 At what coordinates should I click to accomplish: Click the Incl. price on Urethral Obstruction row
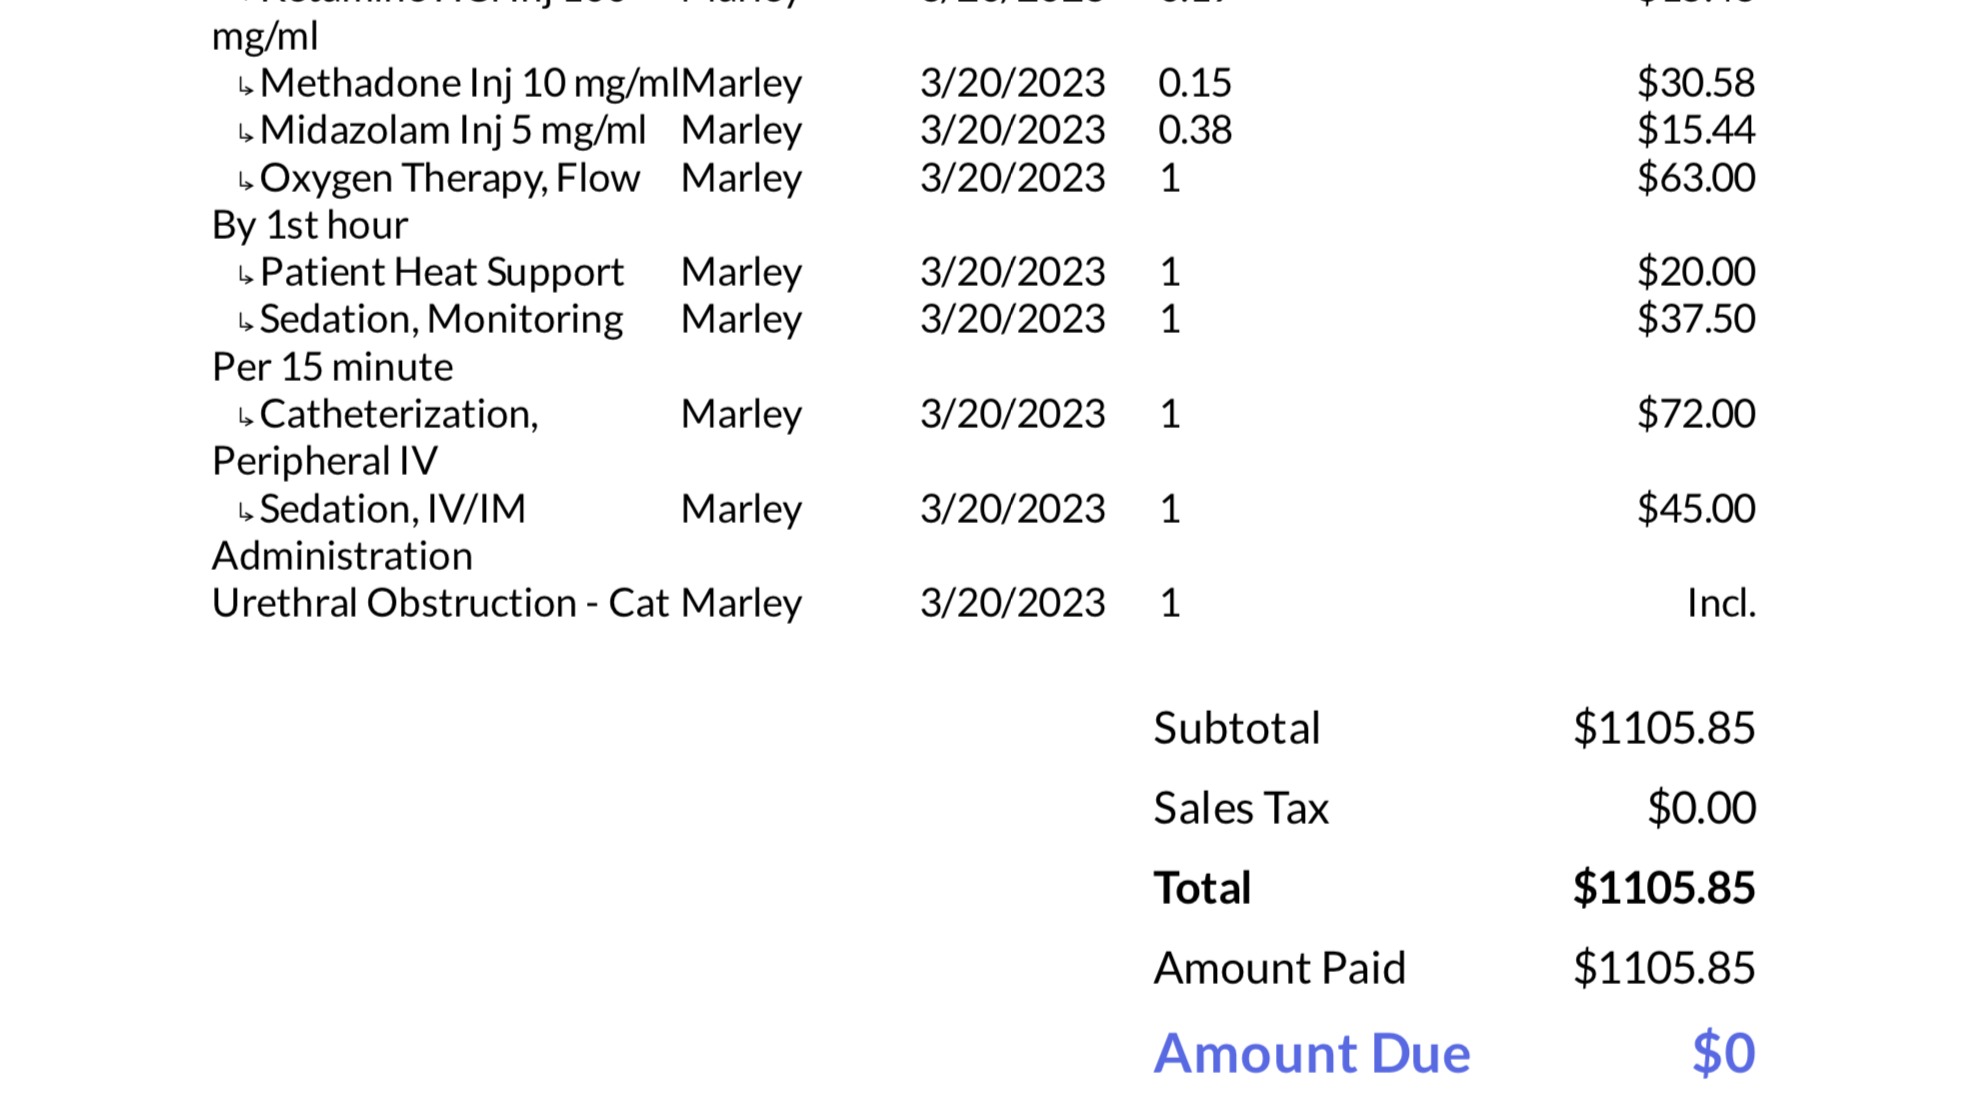pos(1720,603)
